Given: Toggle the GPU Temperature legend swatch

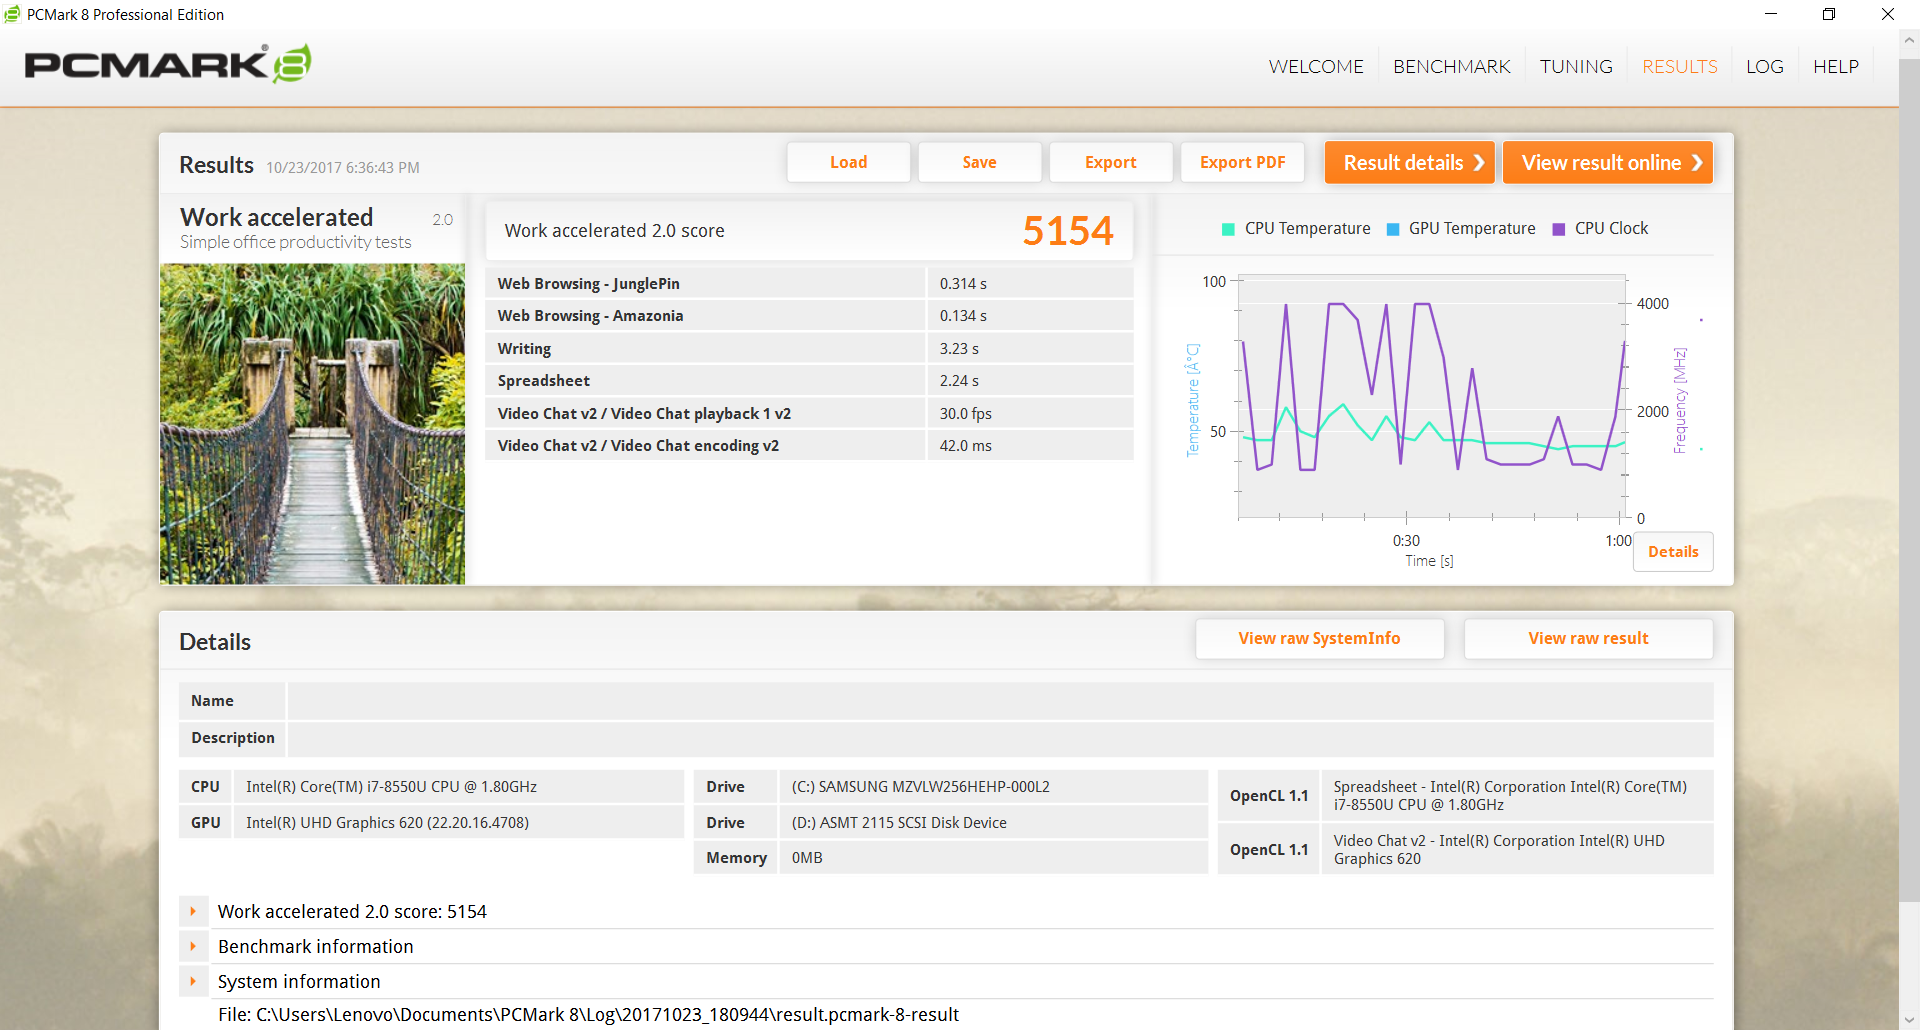Looking at the screenshot, I should click(x=1393, y=229).
